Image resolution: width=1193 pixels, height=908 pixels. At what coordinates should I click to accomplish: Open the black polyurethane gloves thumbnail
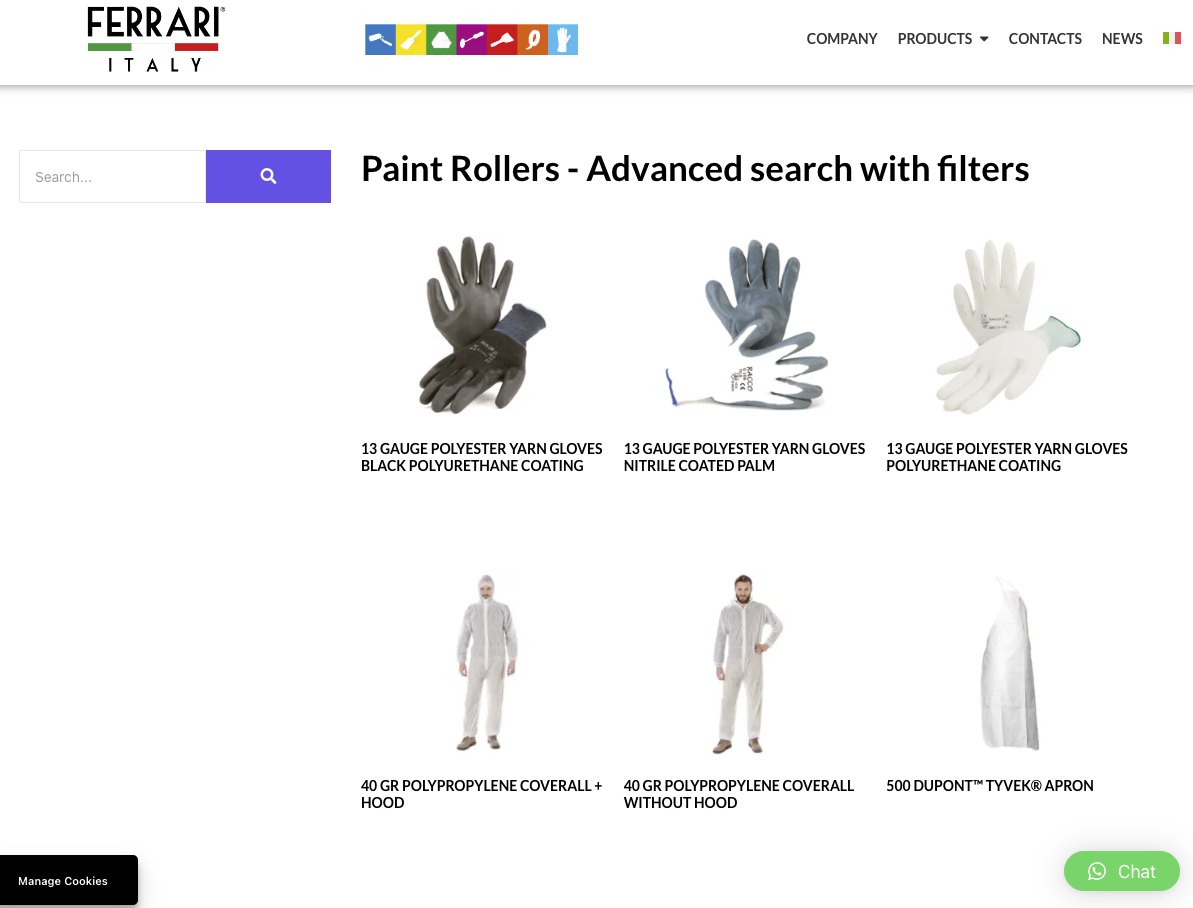482,325
